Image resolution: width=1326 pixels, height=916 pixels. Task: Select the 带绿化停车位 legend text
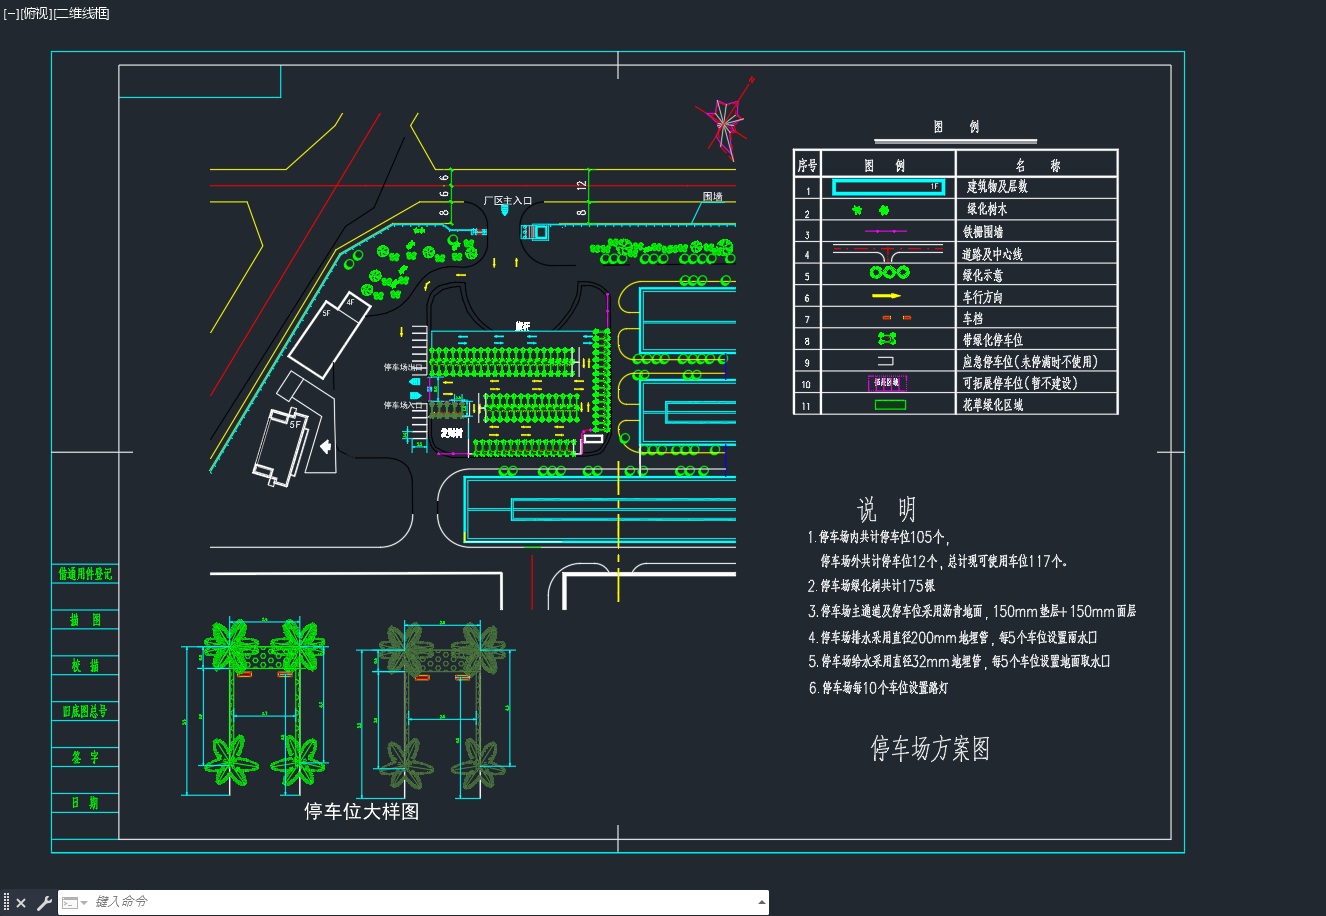(993, 340)
